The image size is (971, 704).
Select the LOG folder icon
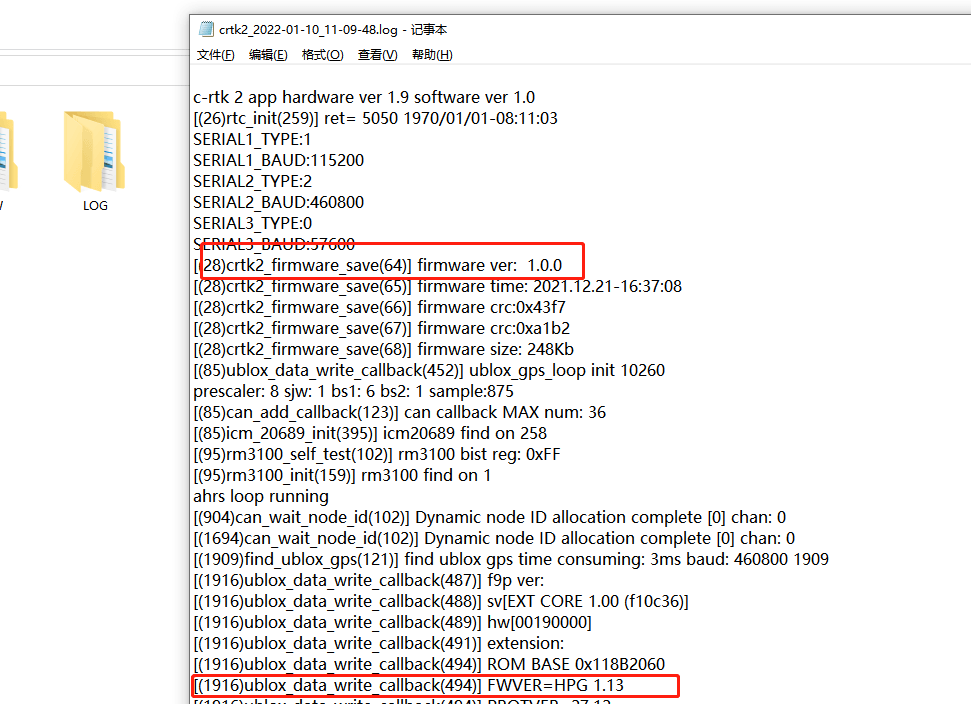[95, 152]
